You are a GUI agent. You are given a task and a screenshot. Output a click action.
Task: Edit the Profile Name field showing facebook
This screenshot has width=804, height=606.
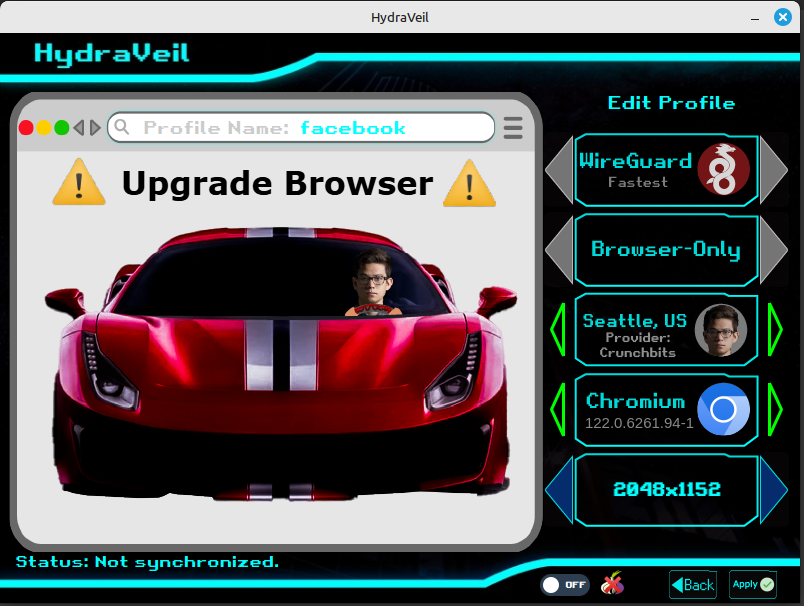(301, 127)
